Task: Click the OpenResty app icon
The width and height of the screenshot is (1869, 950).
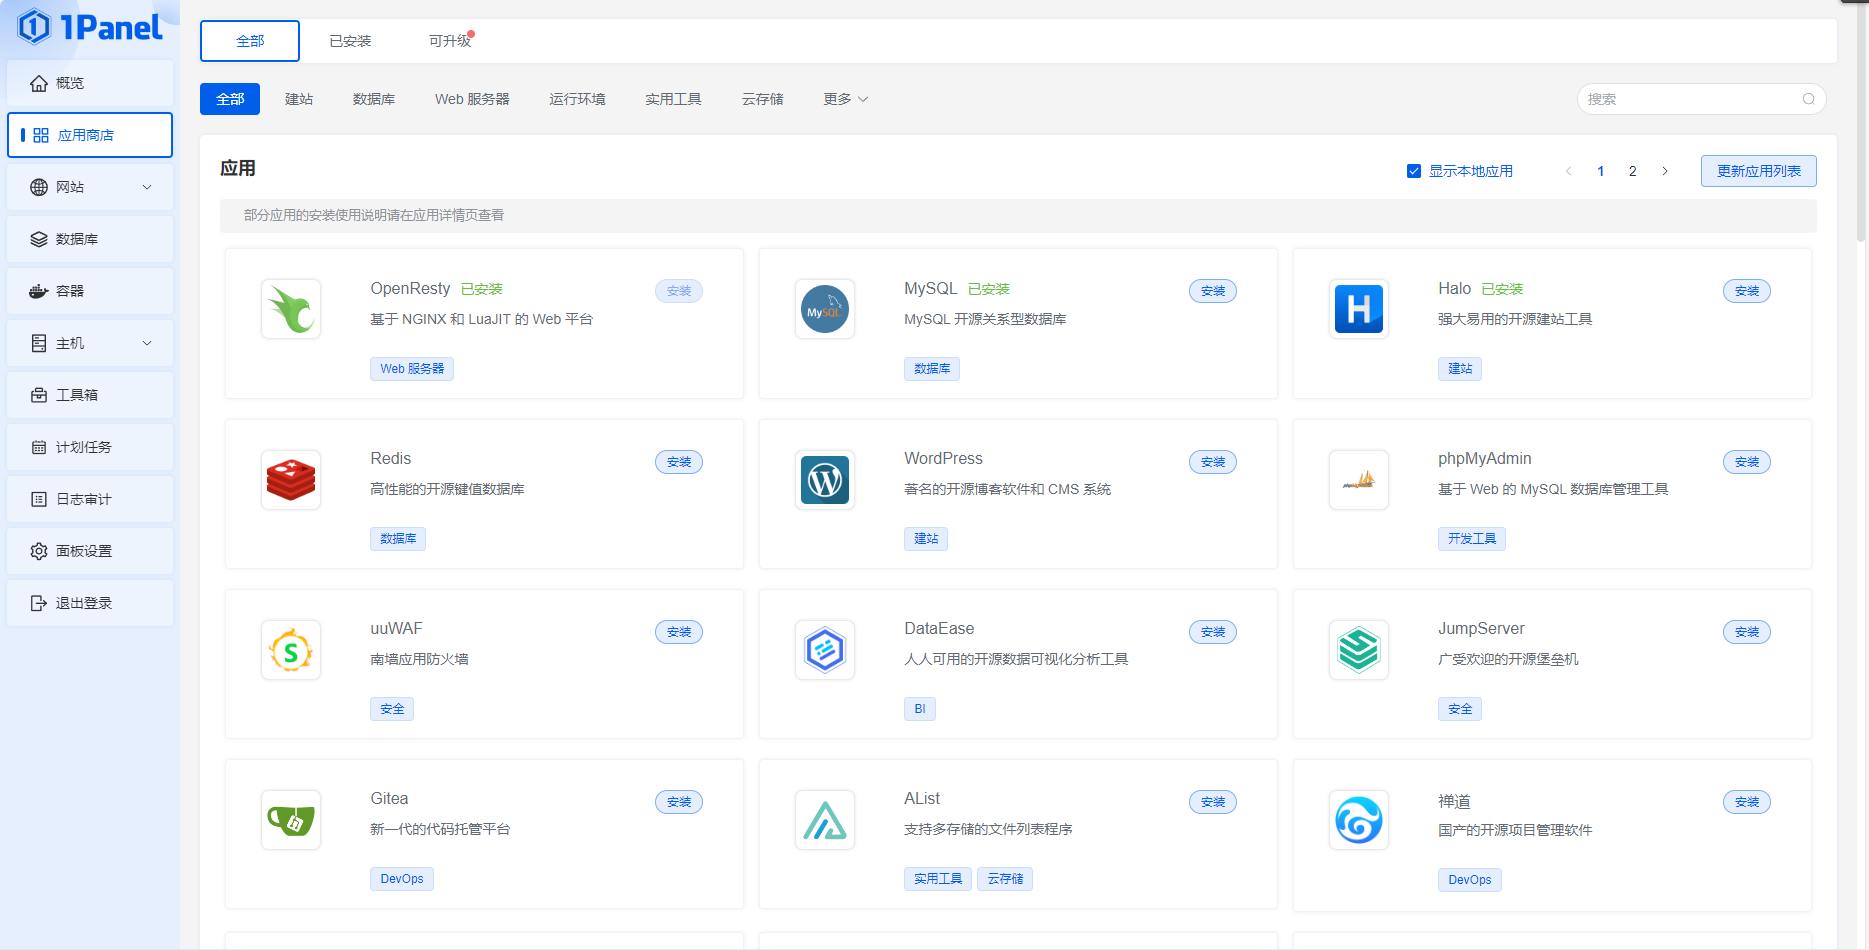Action: pyautogui.click(x=291, y=309)
